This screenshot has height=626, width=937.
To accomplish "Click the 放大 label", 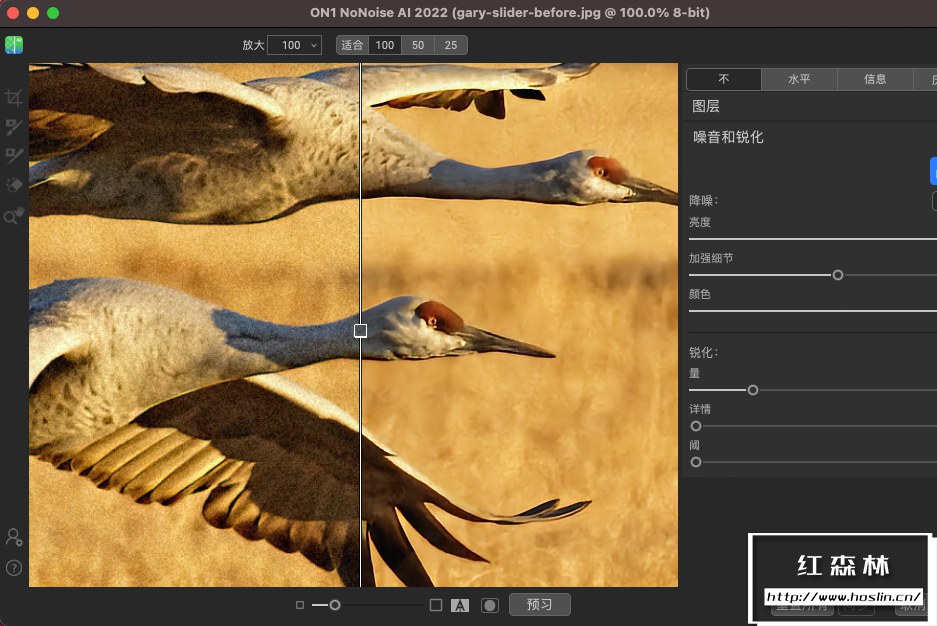I will click(x=253, y=45).
